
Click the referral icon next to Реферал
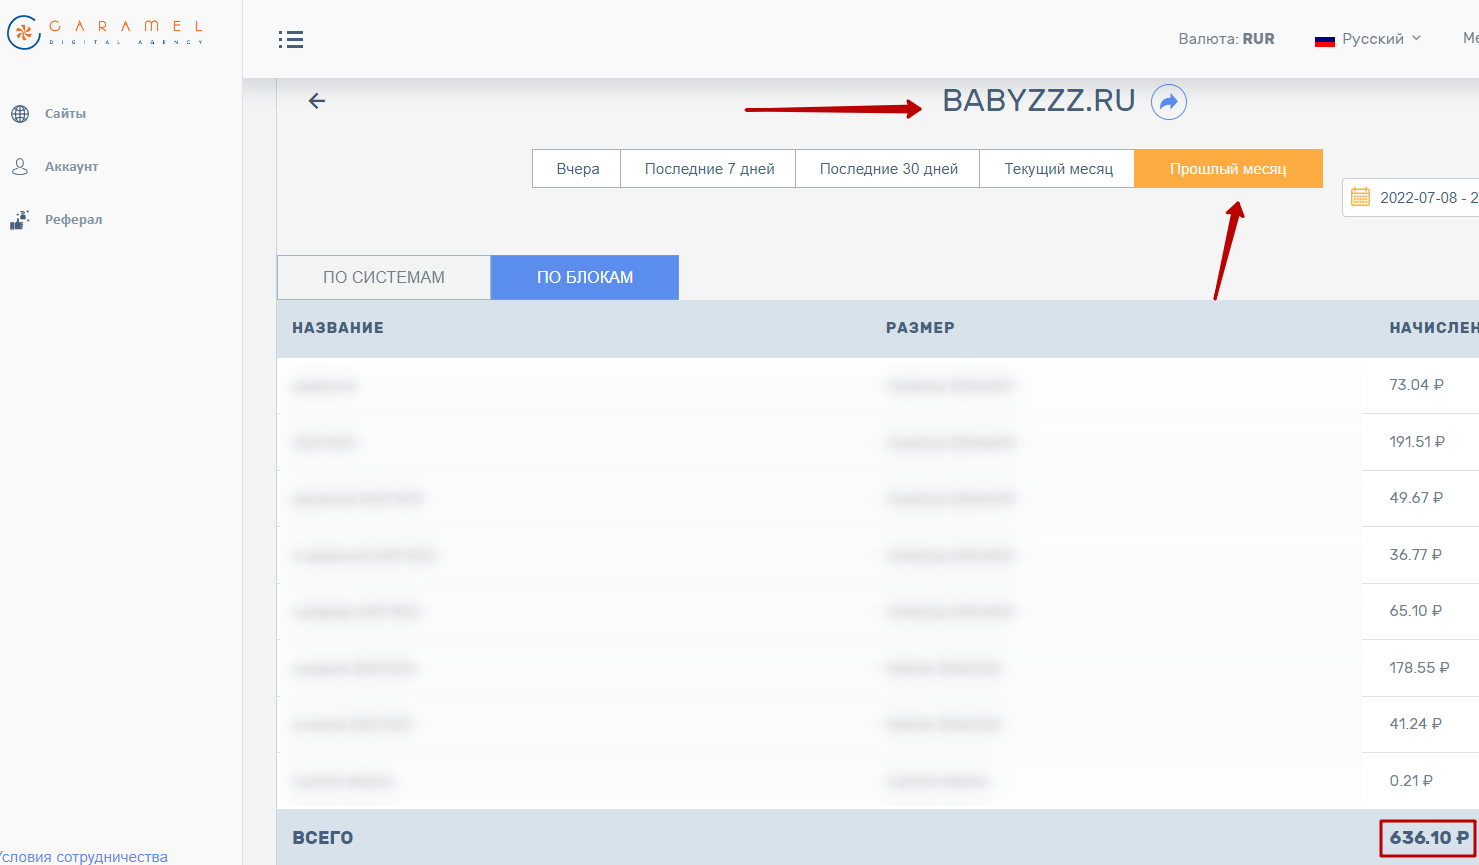[x=20, y=220]
